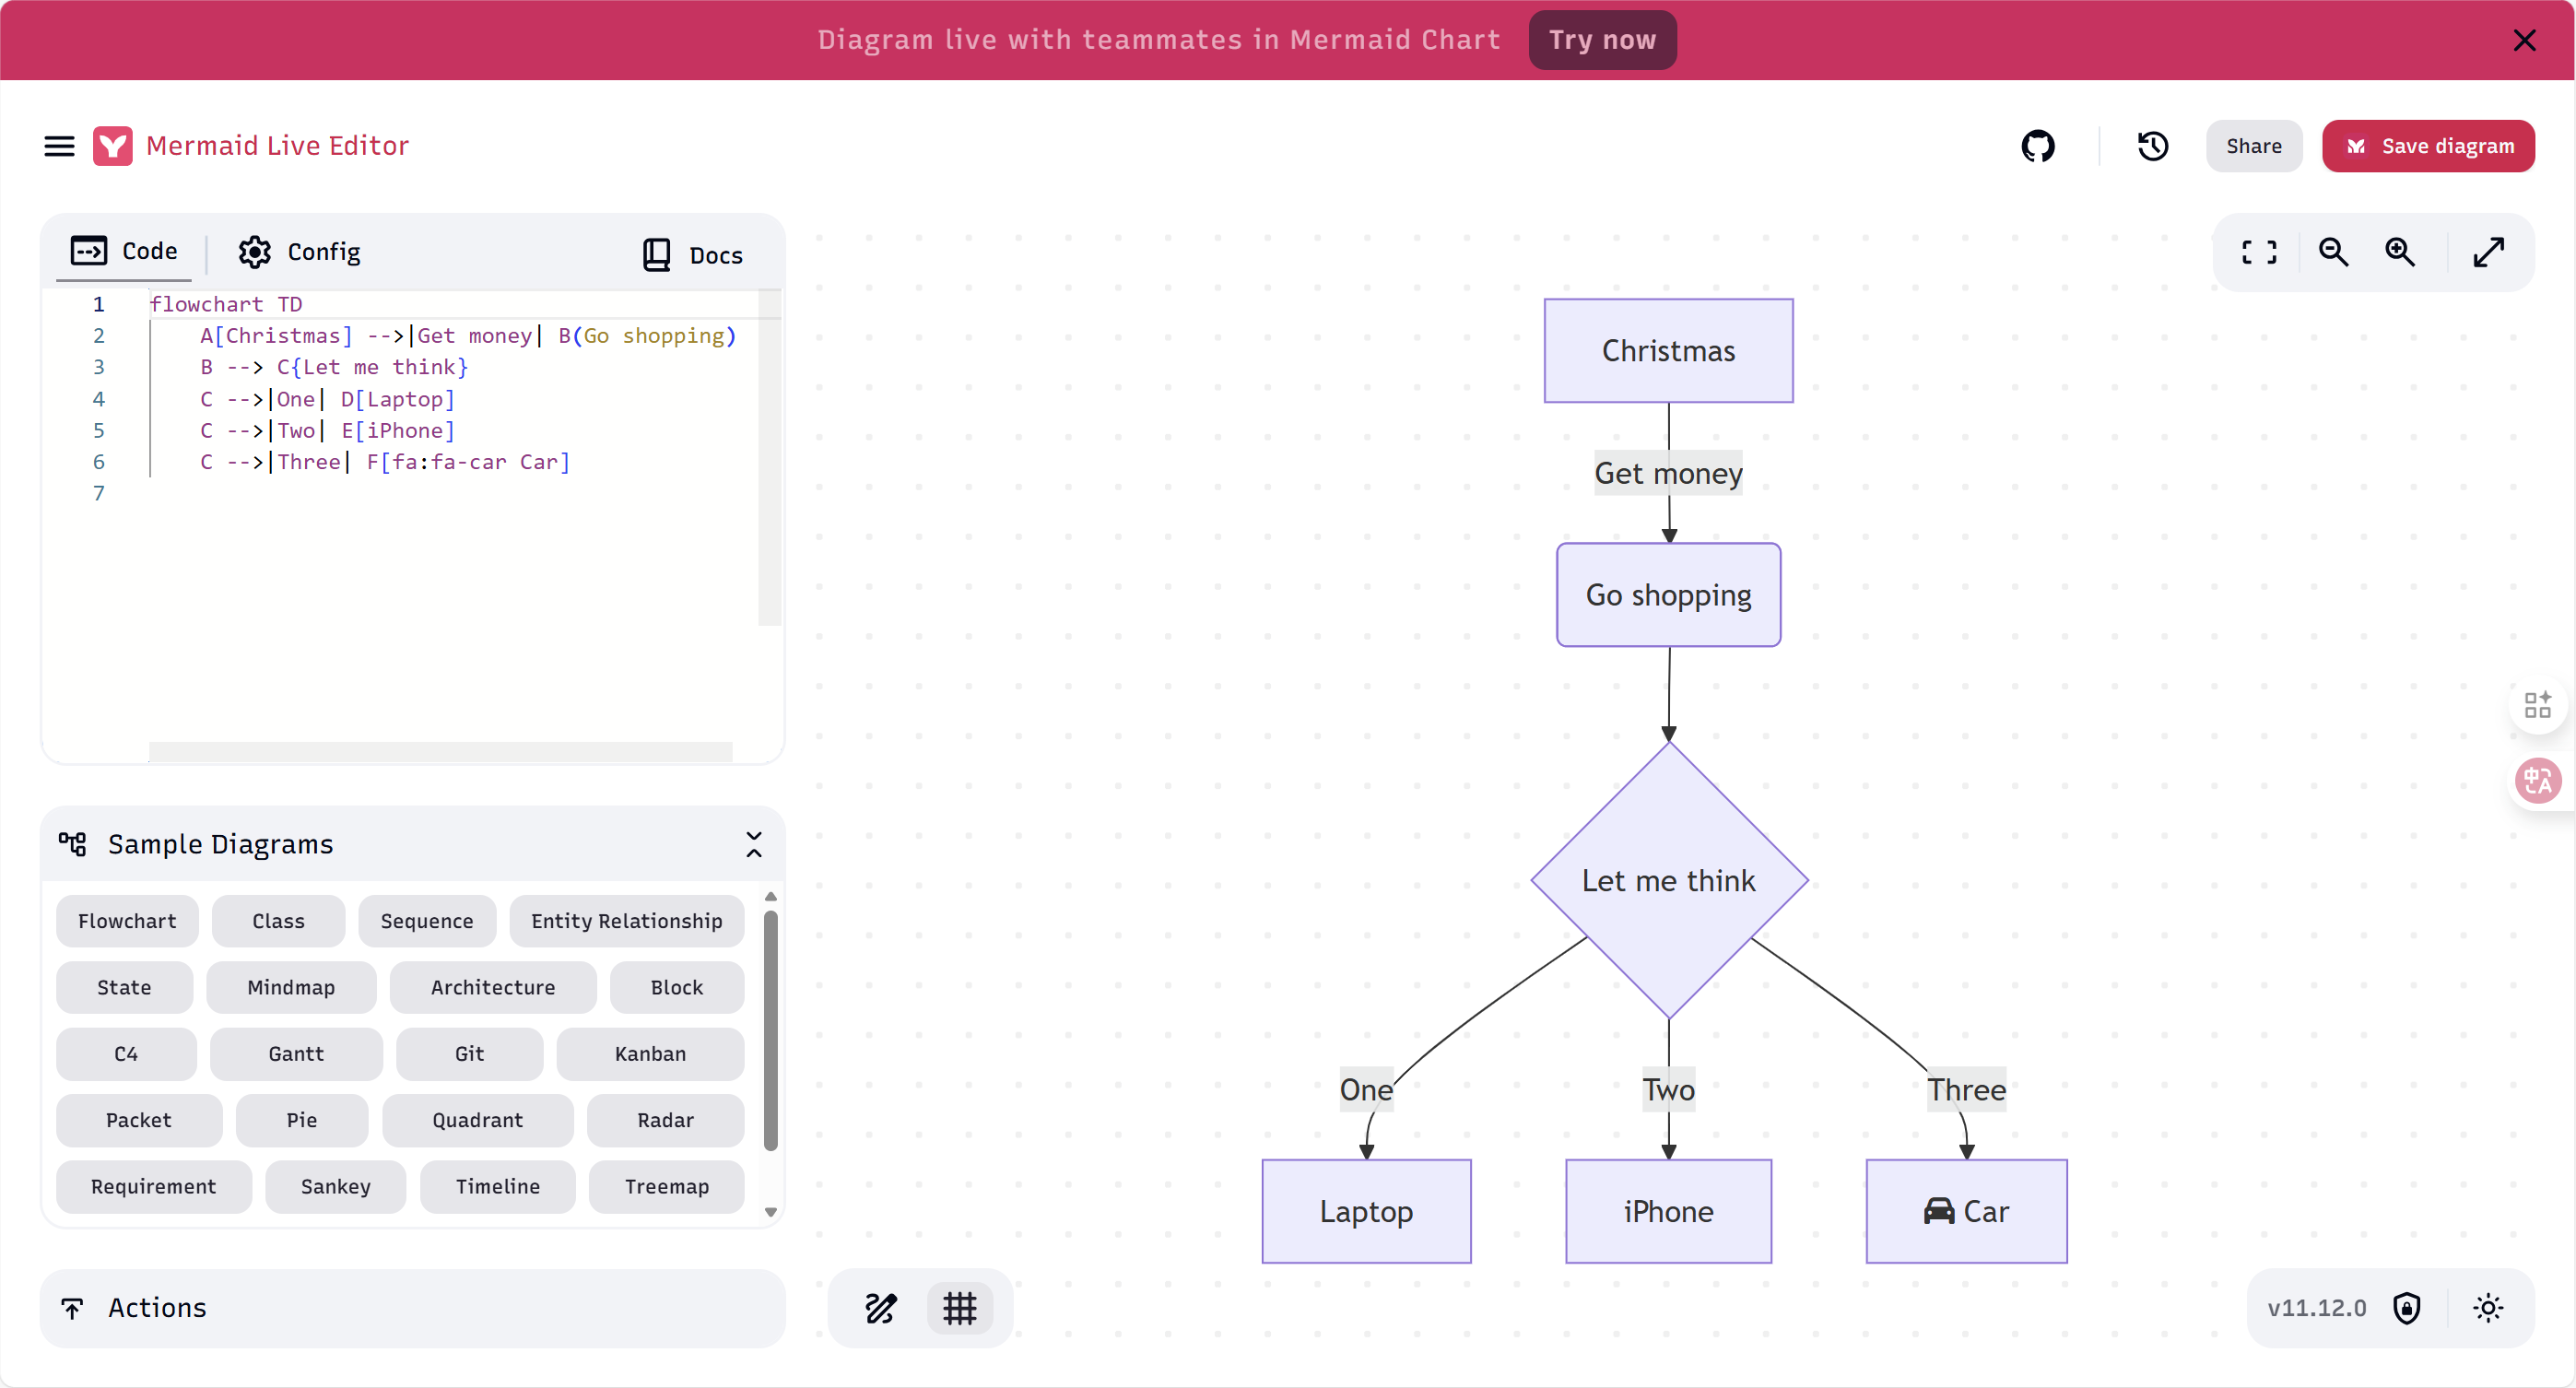Click into the code editor's empty line 7
2576x1388 pixels.
click(400, 493)
